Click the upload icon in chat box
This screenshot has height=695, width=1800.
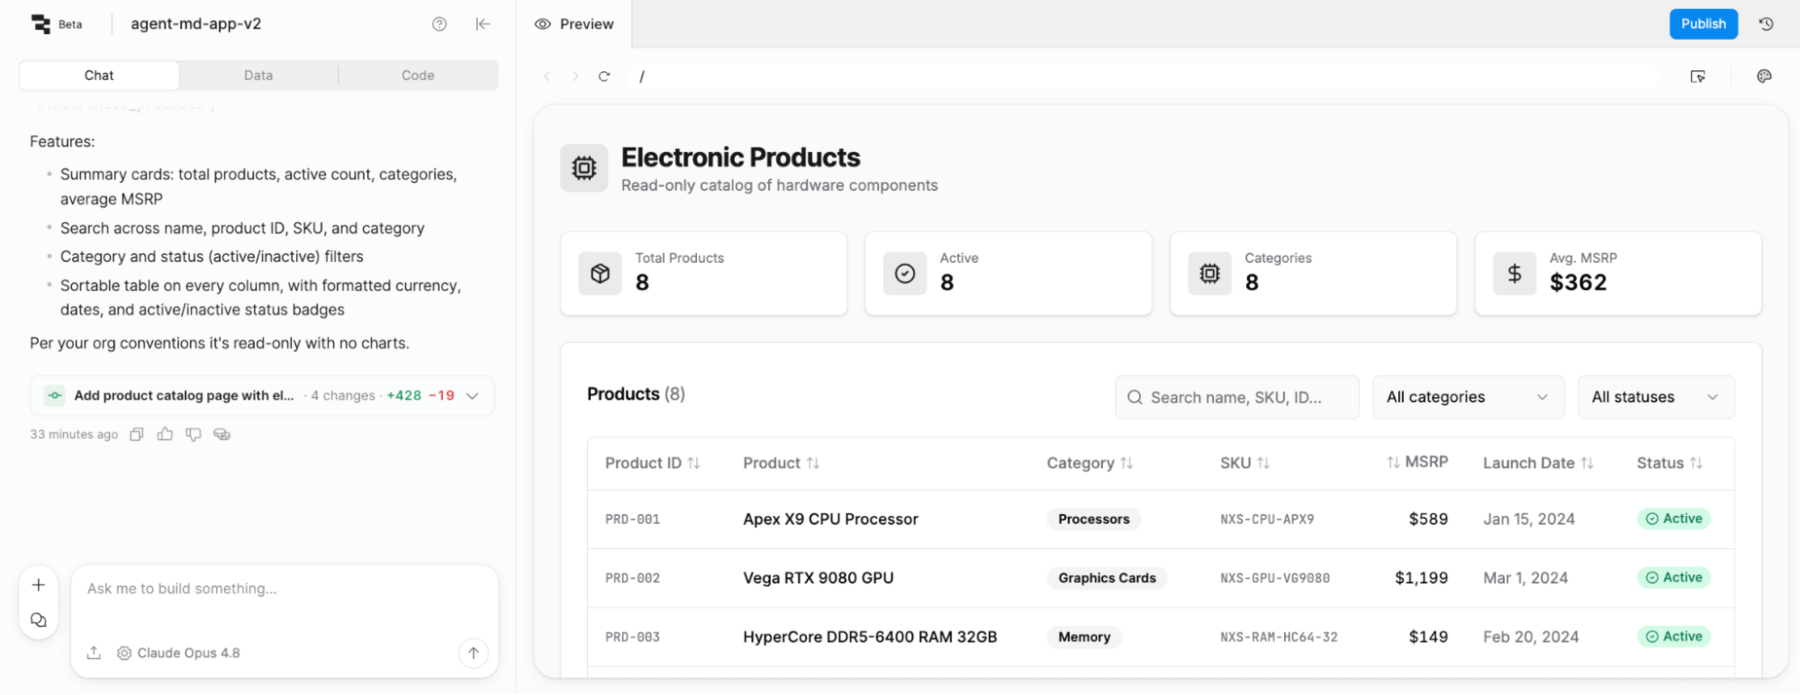click(x=94, y=653)
